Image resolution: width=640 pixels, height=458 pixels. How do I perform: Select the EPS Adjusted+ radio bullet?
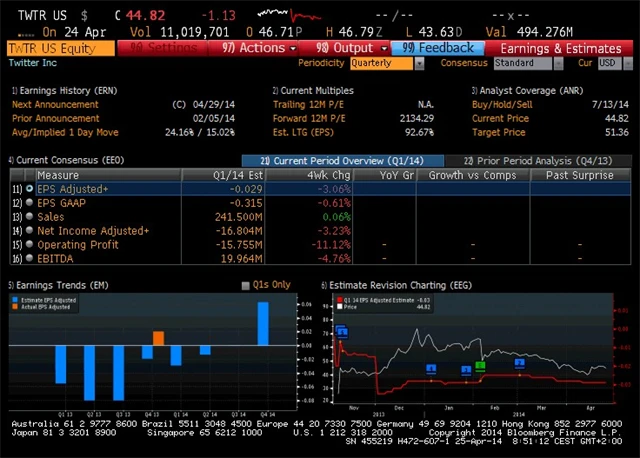pyautogui.click(x=29, y=188)
